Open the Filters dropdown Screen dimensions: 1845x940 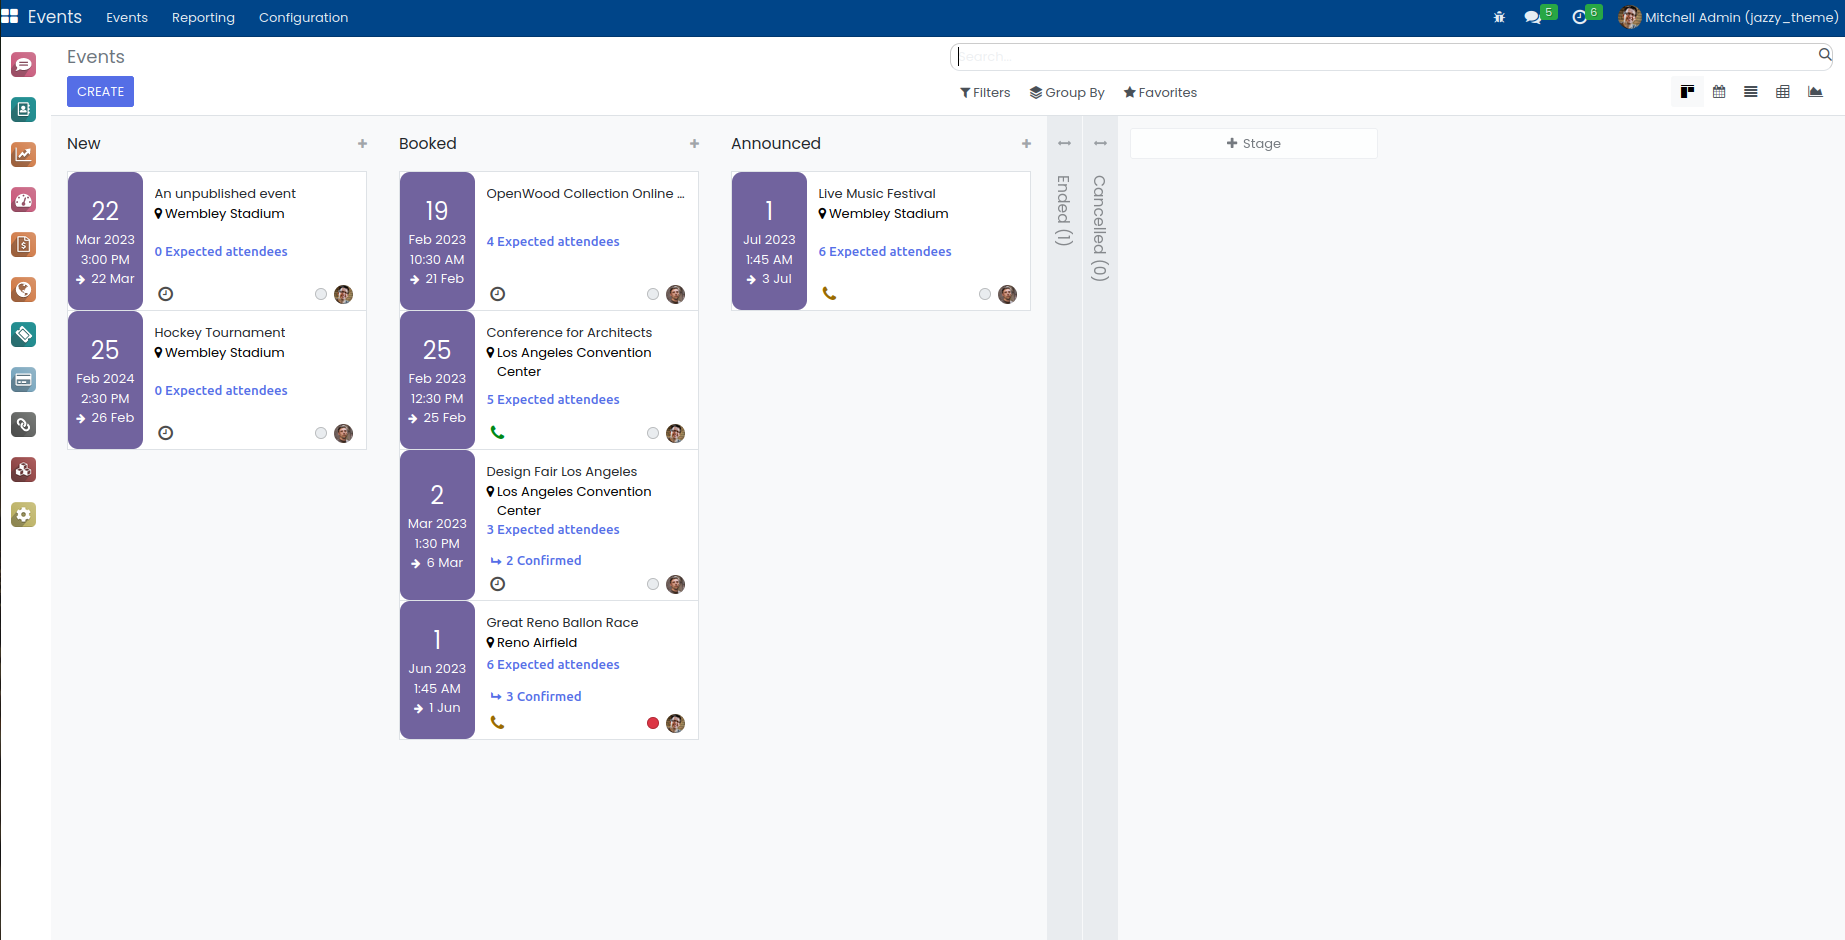[985, 92]
